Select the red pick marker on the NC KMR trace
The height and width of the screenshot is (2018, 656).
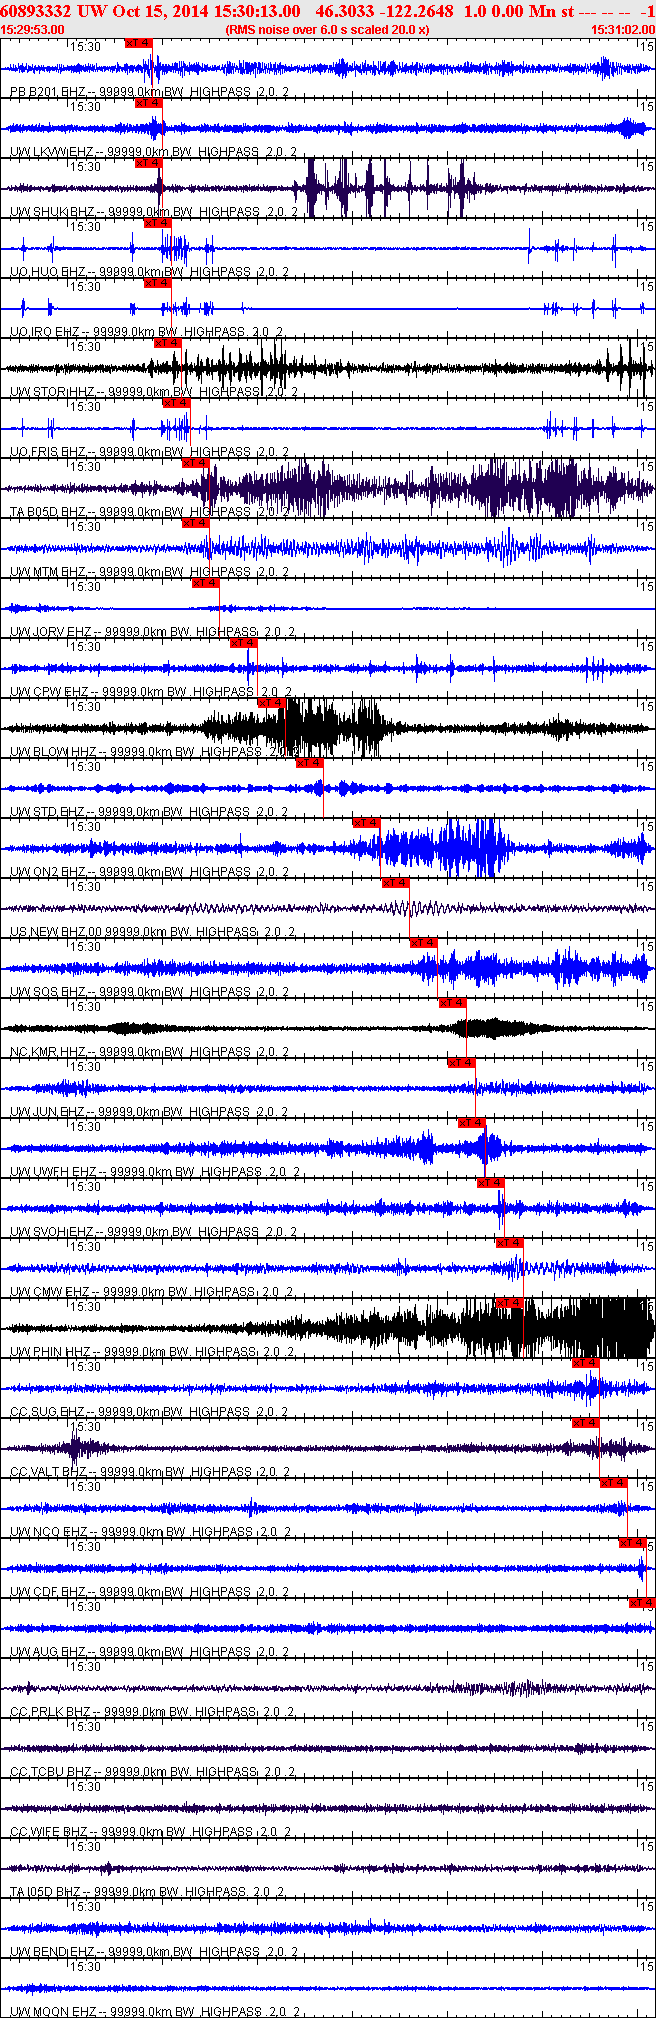[x=452, y=1003]
